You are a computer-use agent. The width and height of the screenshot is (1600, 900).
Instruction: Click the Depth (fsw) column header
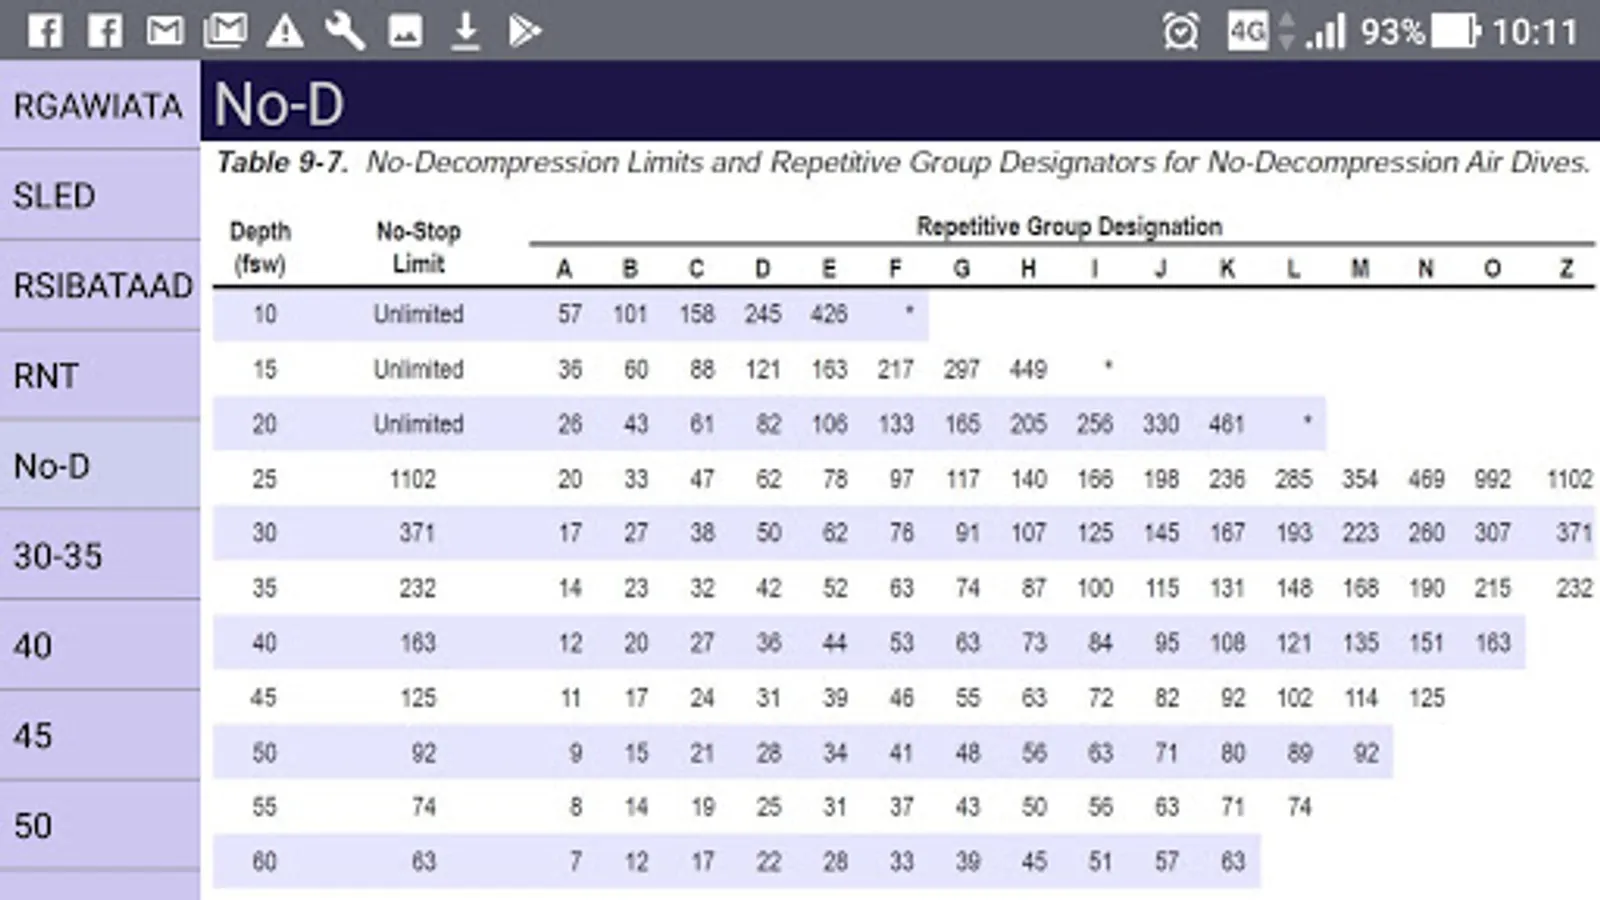pyautogui.click(x=260, y=247)
